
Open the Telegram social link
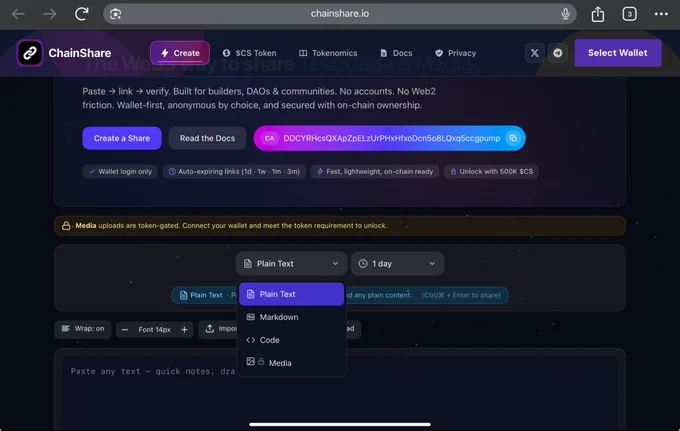click(558, 53)
